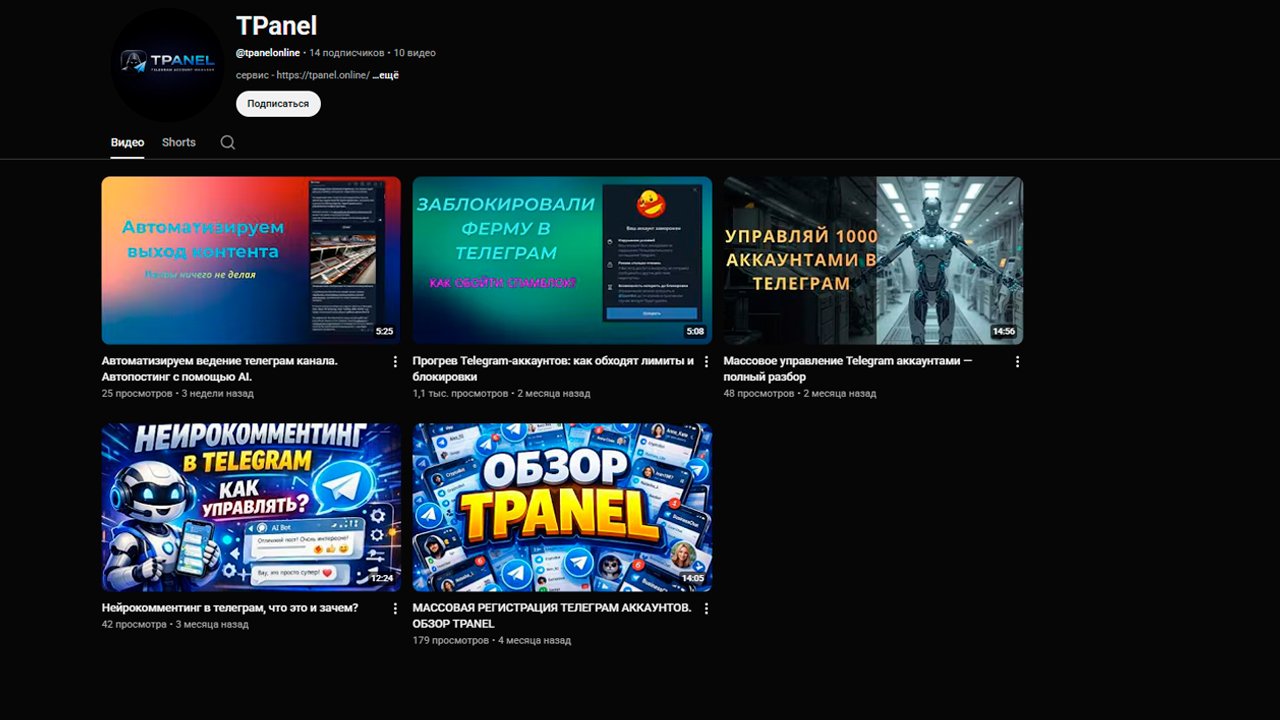The image size is (1280, 720).
Task: Expand channel description with ...ещё
Action: pyautogui.click(x=386, y=75)
